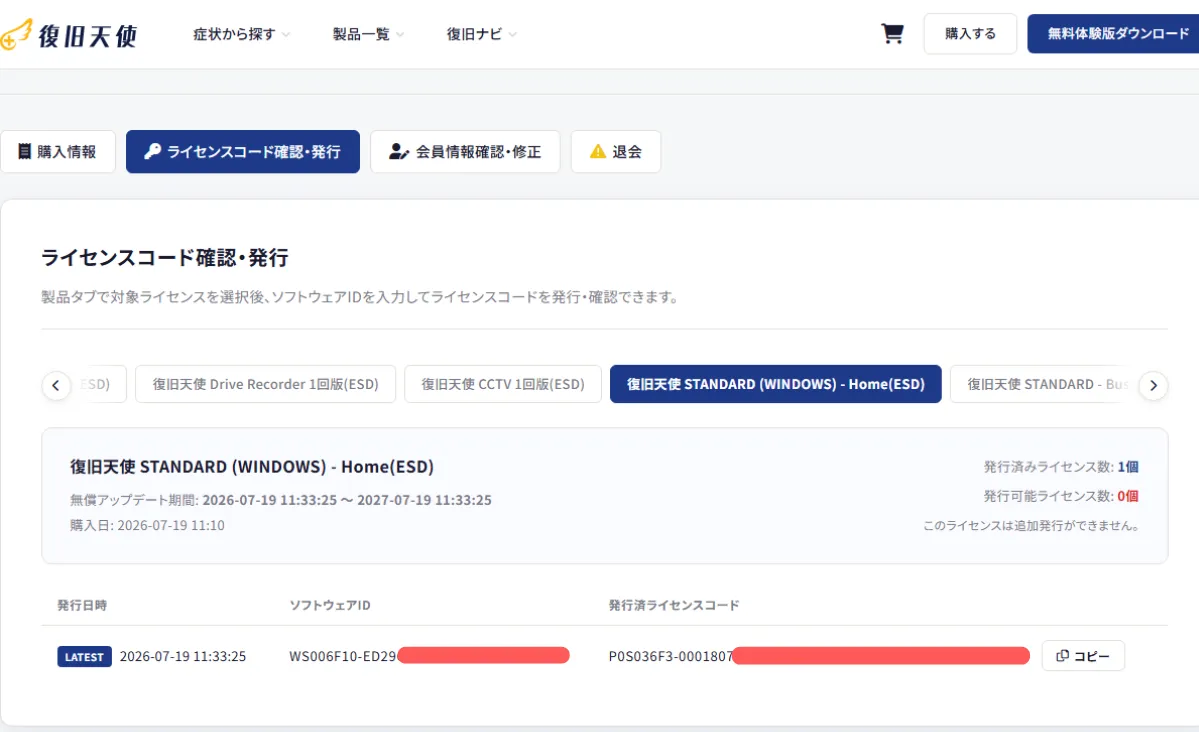1199x732 pixels.
Task: Click the ソフトウェアID column header
Action: [x=330, y=605]
